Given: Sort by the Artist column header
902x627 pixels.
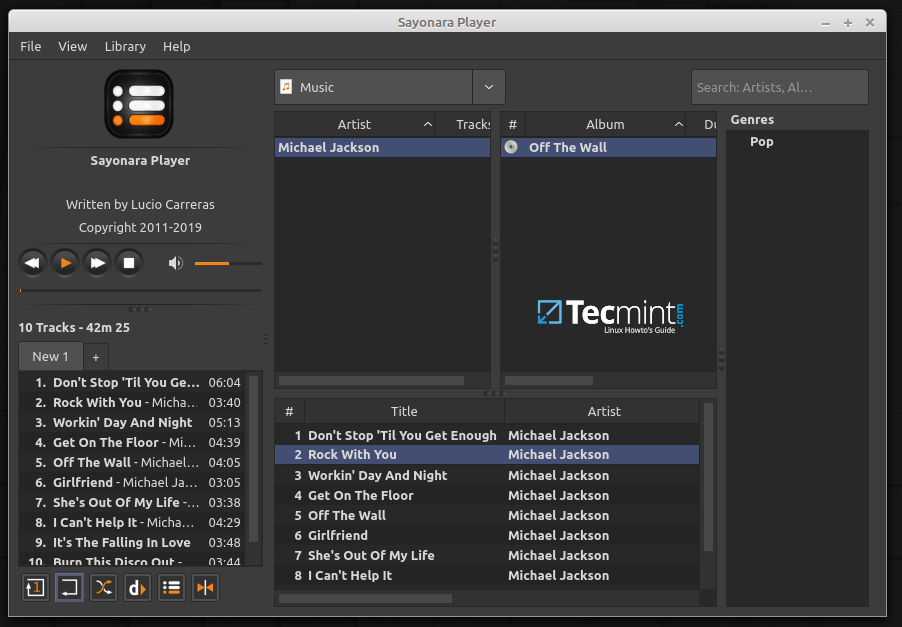Looking at the screenshot, I should tap(354, 124).
